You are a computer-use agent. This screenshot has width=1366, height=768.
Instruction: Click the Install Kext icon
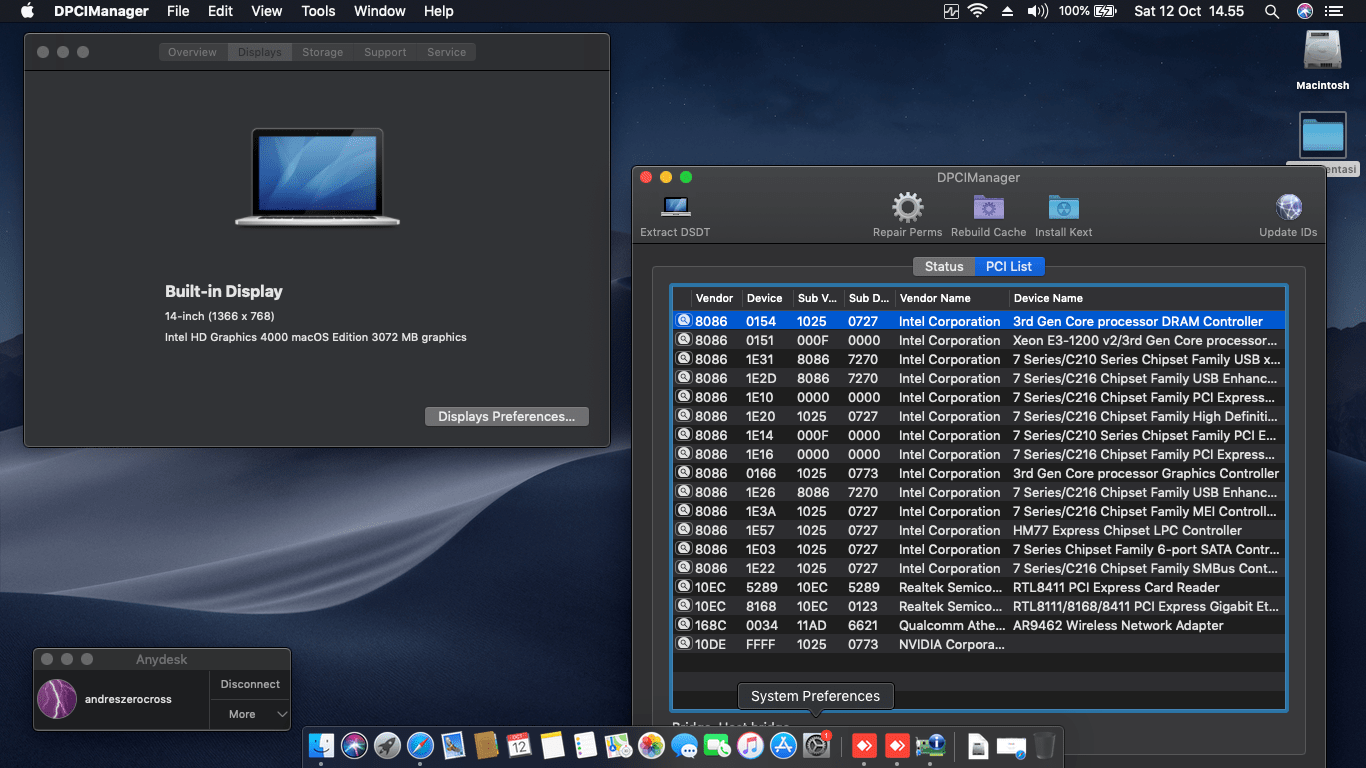click(1063, 208)
